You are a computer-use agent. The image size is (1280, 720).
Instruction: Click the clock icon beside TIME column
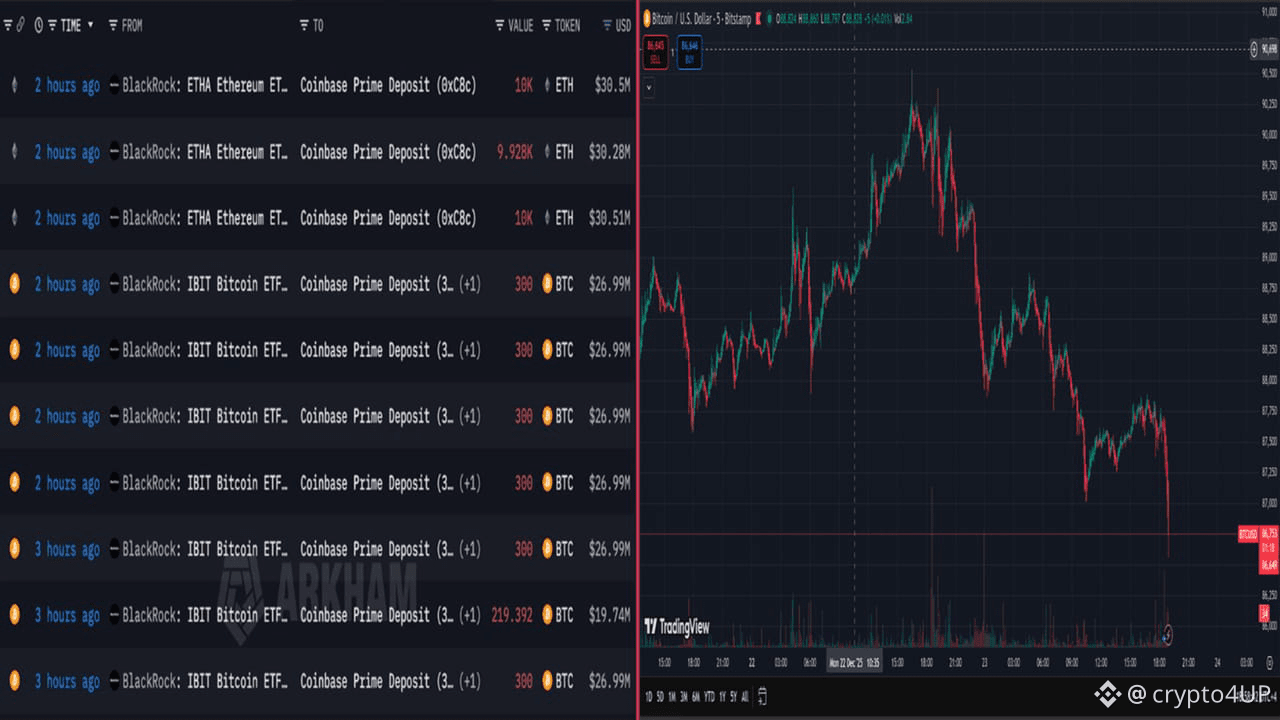39,25
